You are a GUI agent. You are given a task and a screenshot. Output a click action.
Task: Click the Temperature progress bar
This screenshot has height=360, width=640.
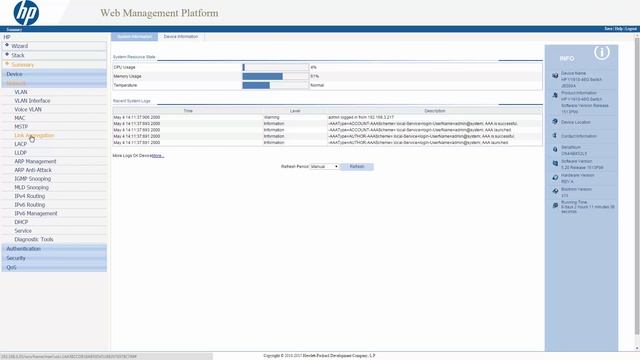click(276, 85)
